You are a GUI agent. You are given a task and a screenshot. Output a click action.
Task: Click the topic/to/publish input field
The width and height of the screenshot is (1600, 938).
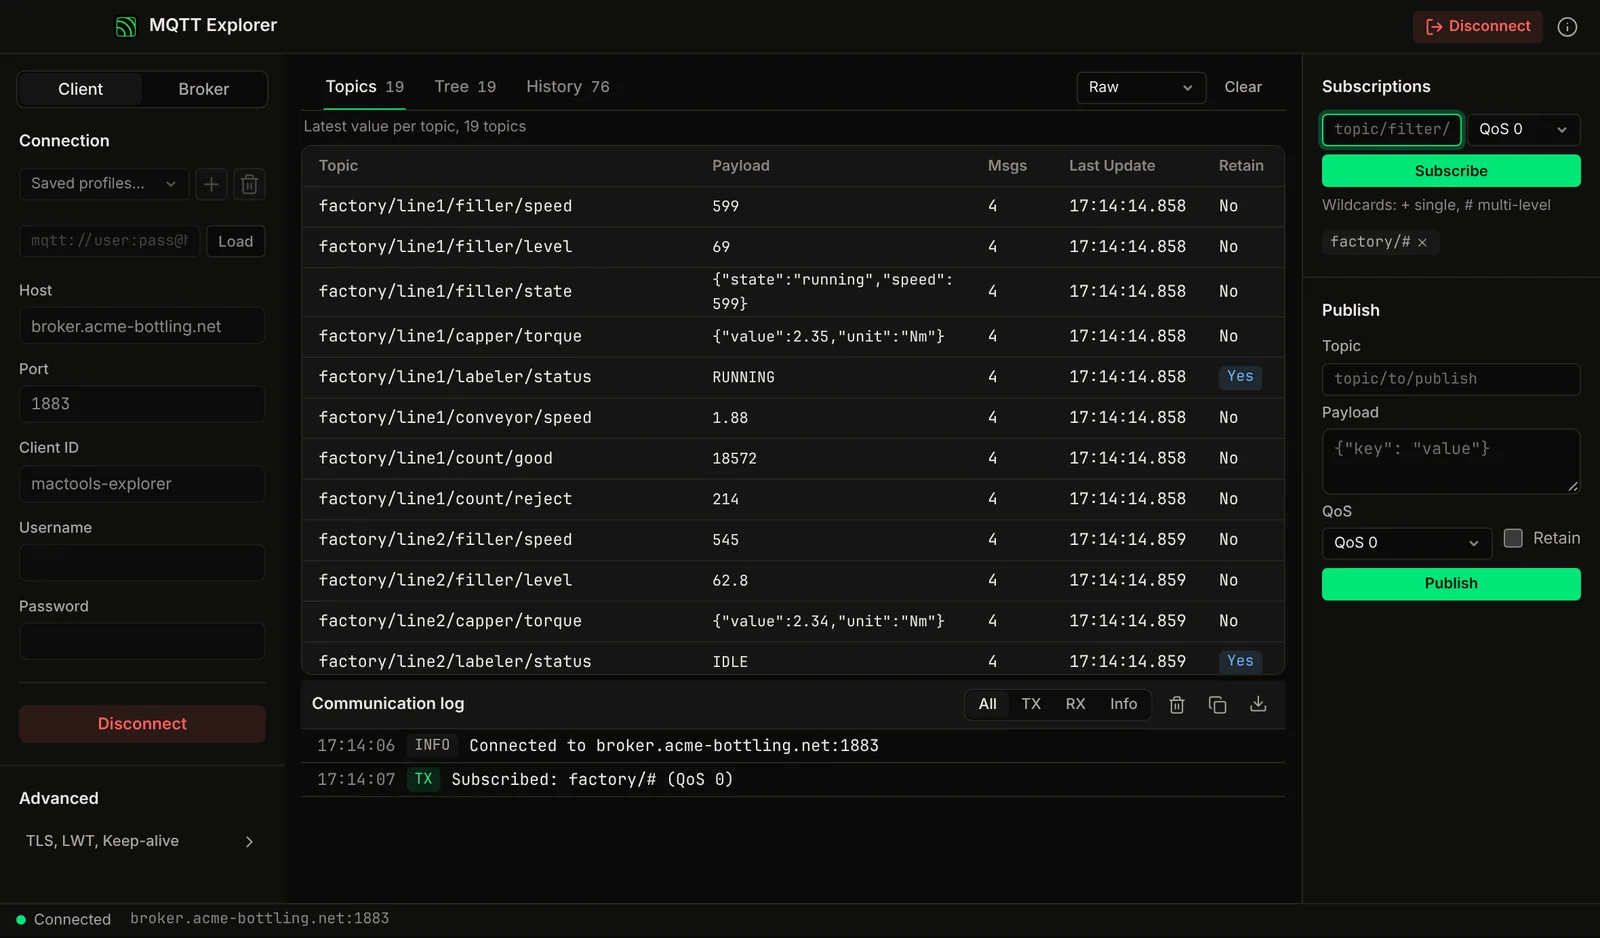[x=1451, y=379]
